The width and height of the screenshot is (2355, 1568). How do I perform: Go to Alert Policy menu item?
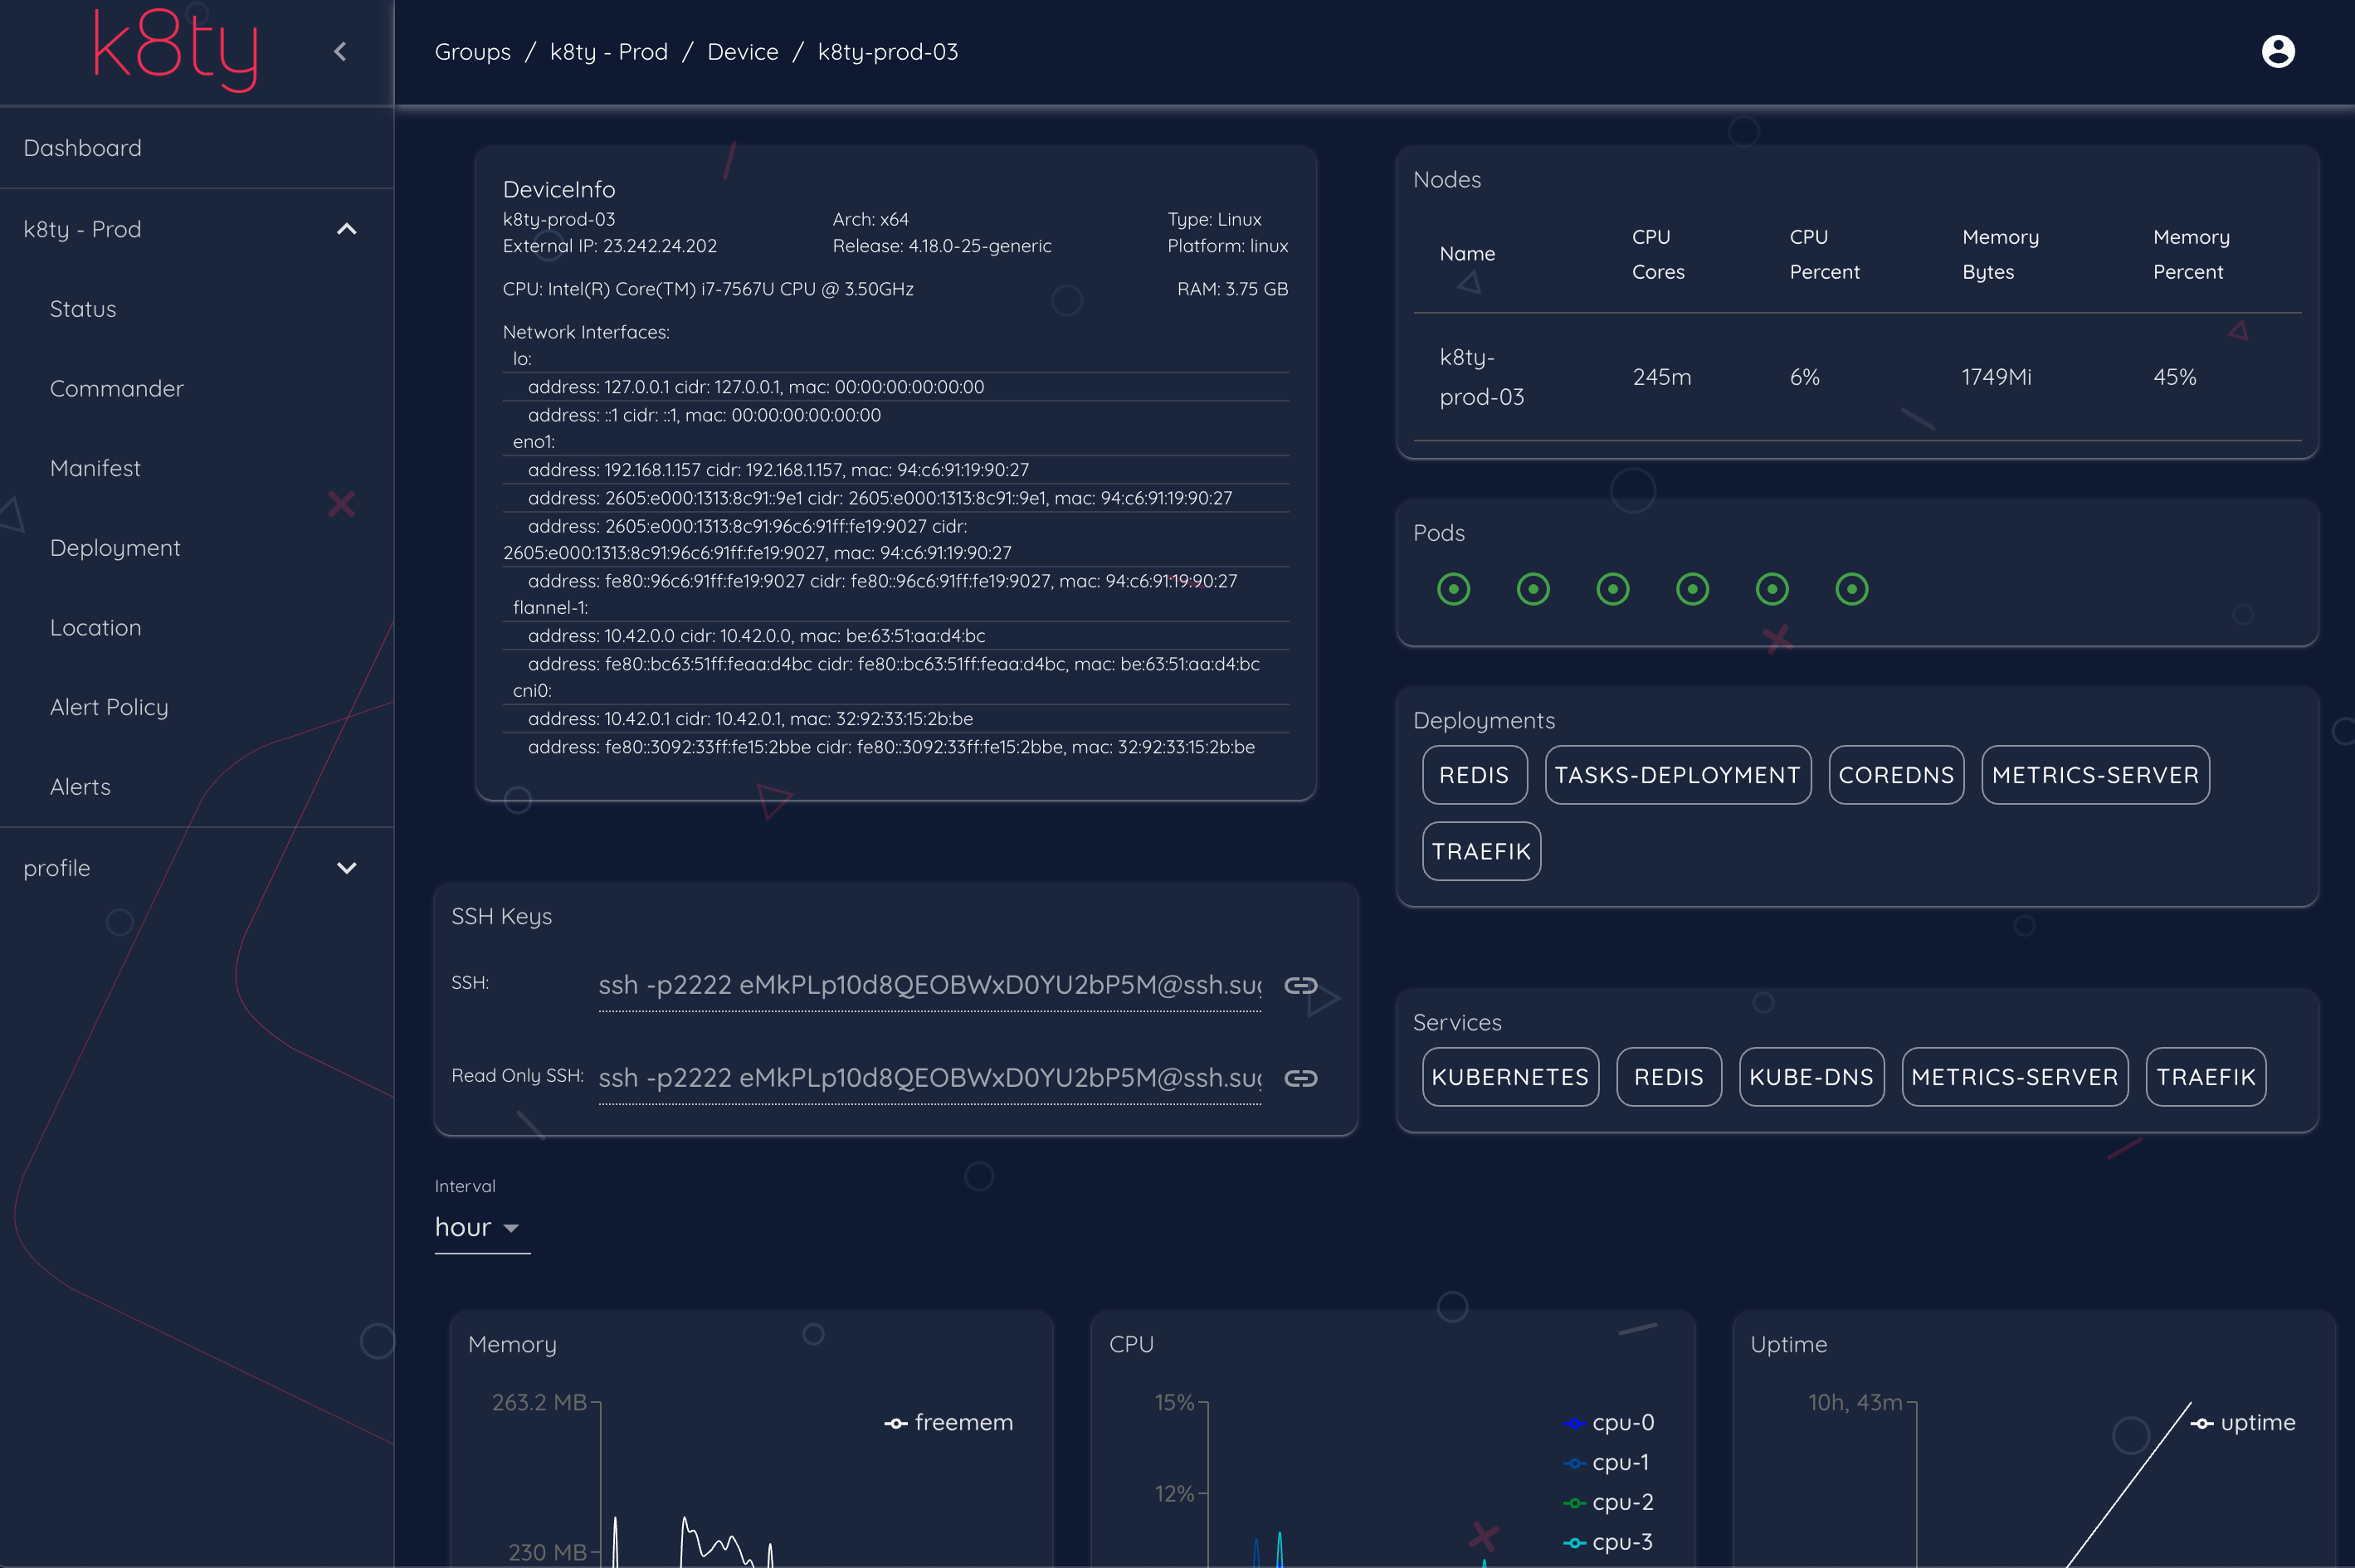point(109,707)
